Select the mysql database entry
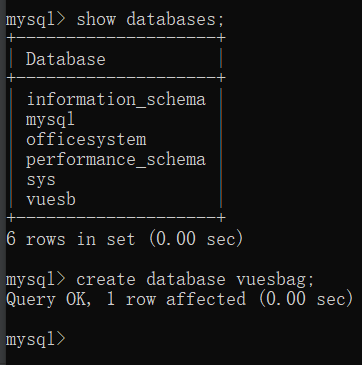This screenshot has height=365, width=362. coord(50,120)
